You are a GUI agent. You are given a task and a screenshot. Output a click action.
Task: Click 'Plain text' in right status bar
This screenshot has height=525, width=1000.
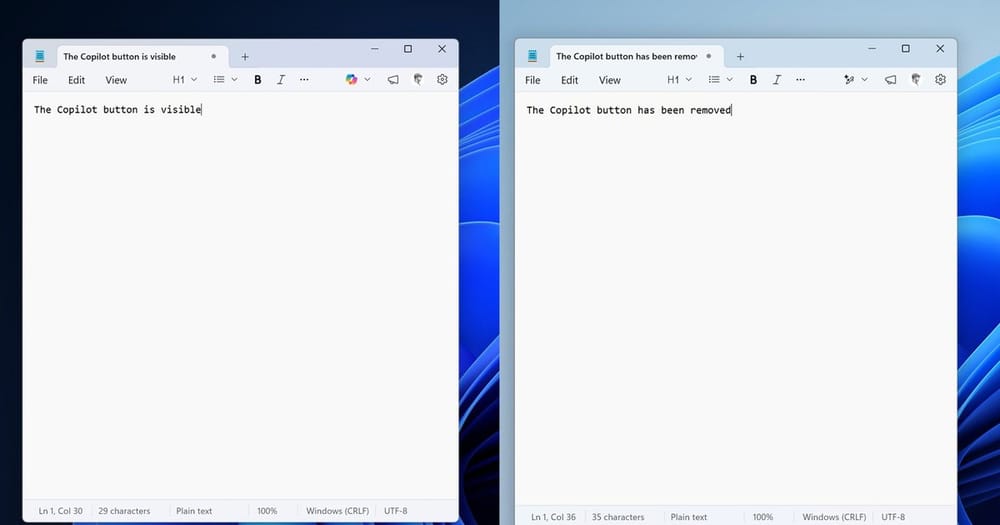pyautogui.click(x=689, y=517)
